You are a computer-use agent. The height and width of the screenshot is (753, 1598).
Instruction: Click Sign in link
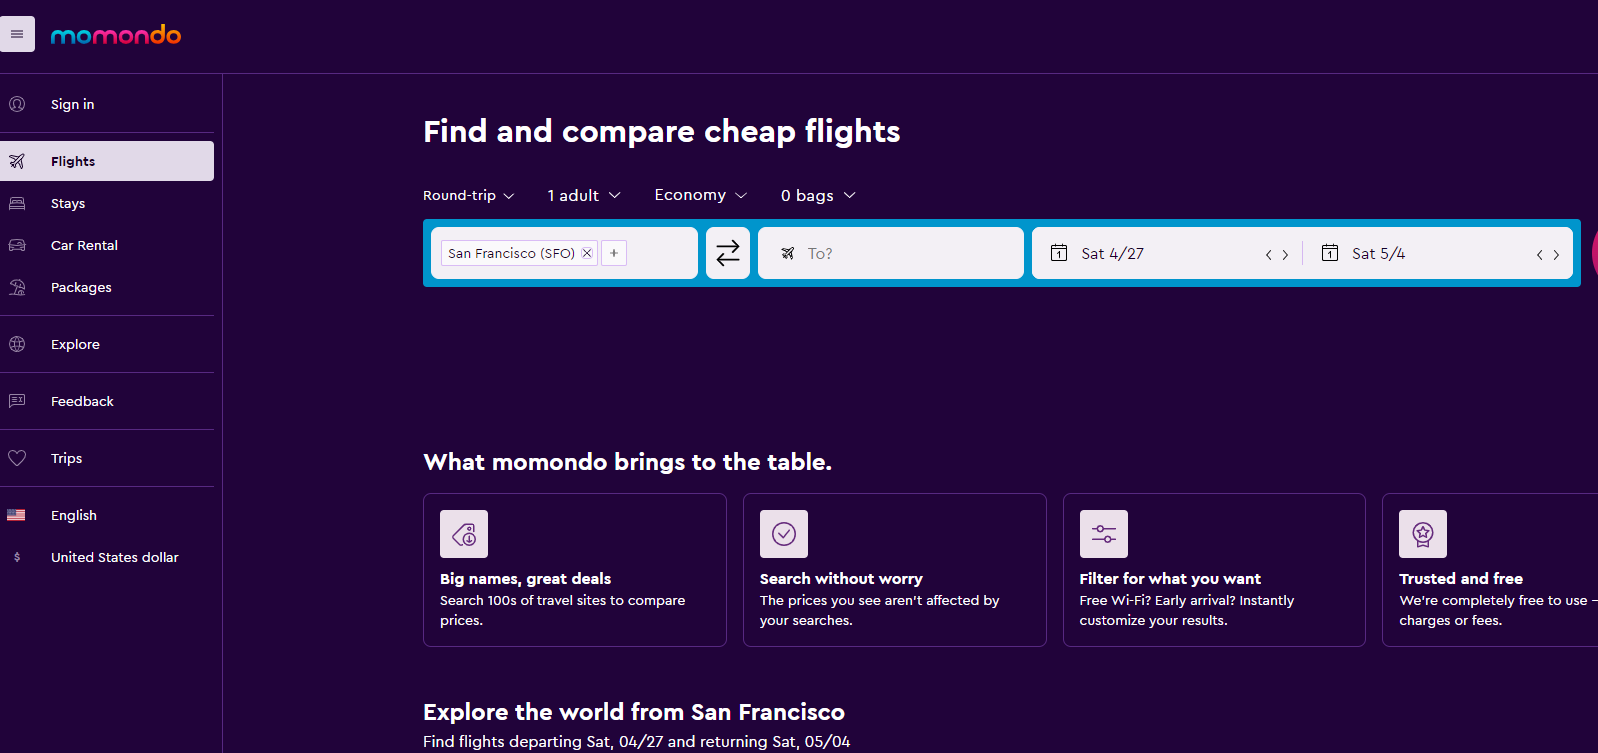pyautogui.click(x=72, y=104)
